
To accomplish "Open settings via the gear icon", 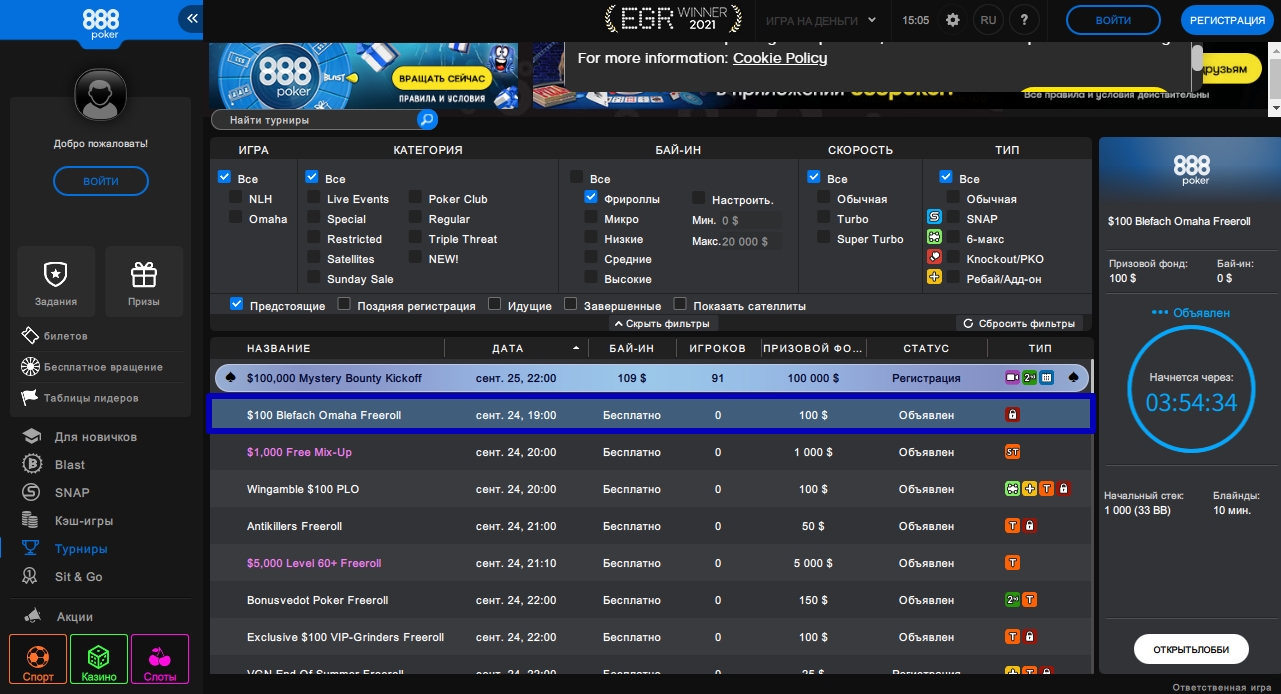I will point(952,20).
